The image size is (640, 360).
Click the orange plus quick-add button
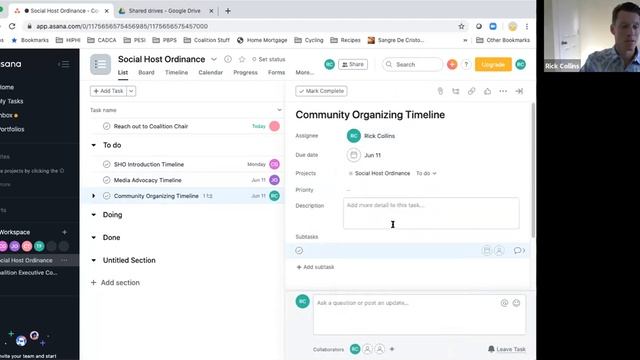click(x=452, y=64)
